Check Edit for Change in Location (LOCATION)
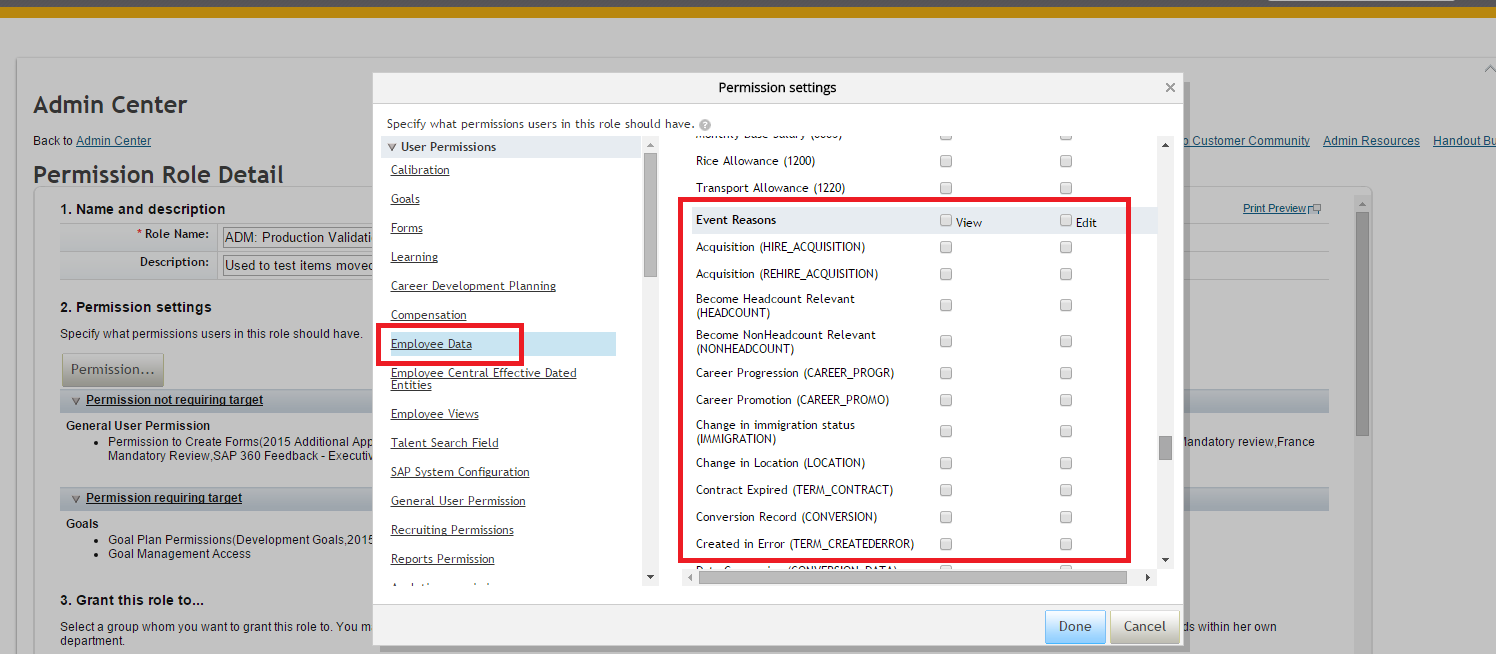 (1066, 463)
